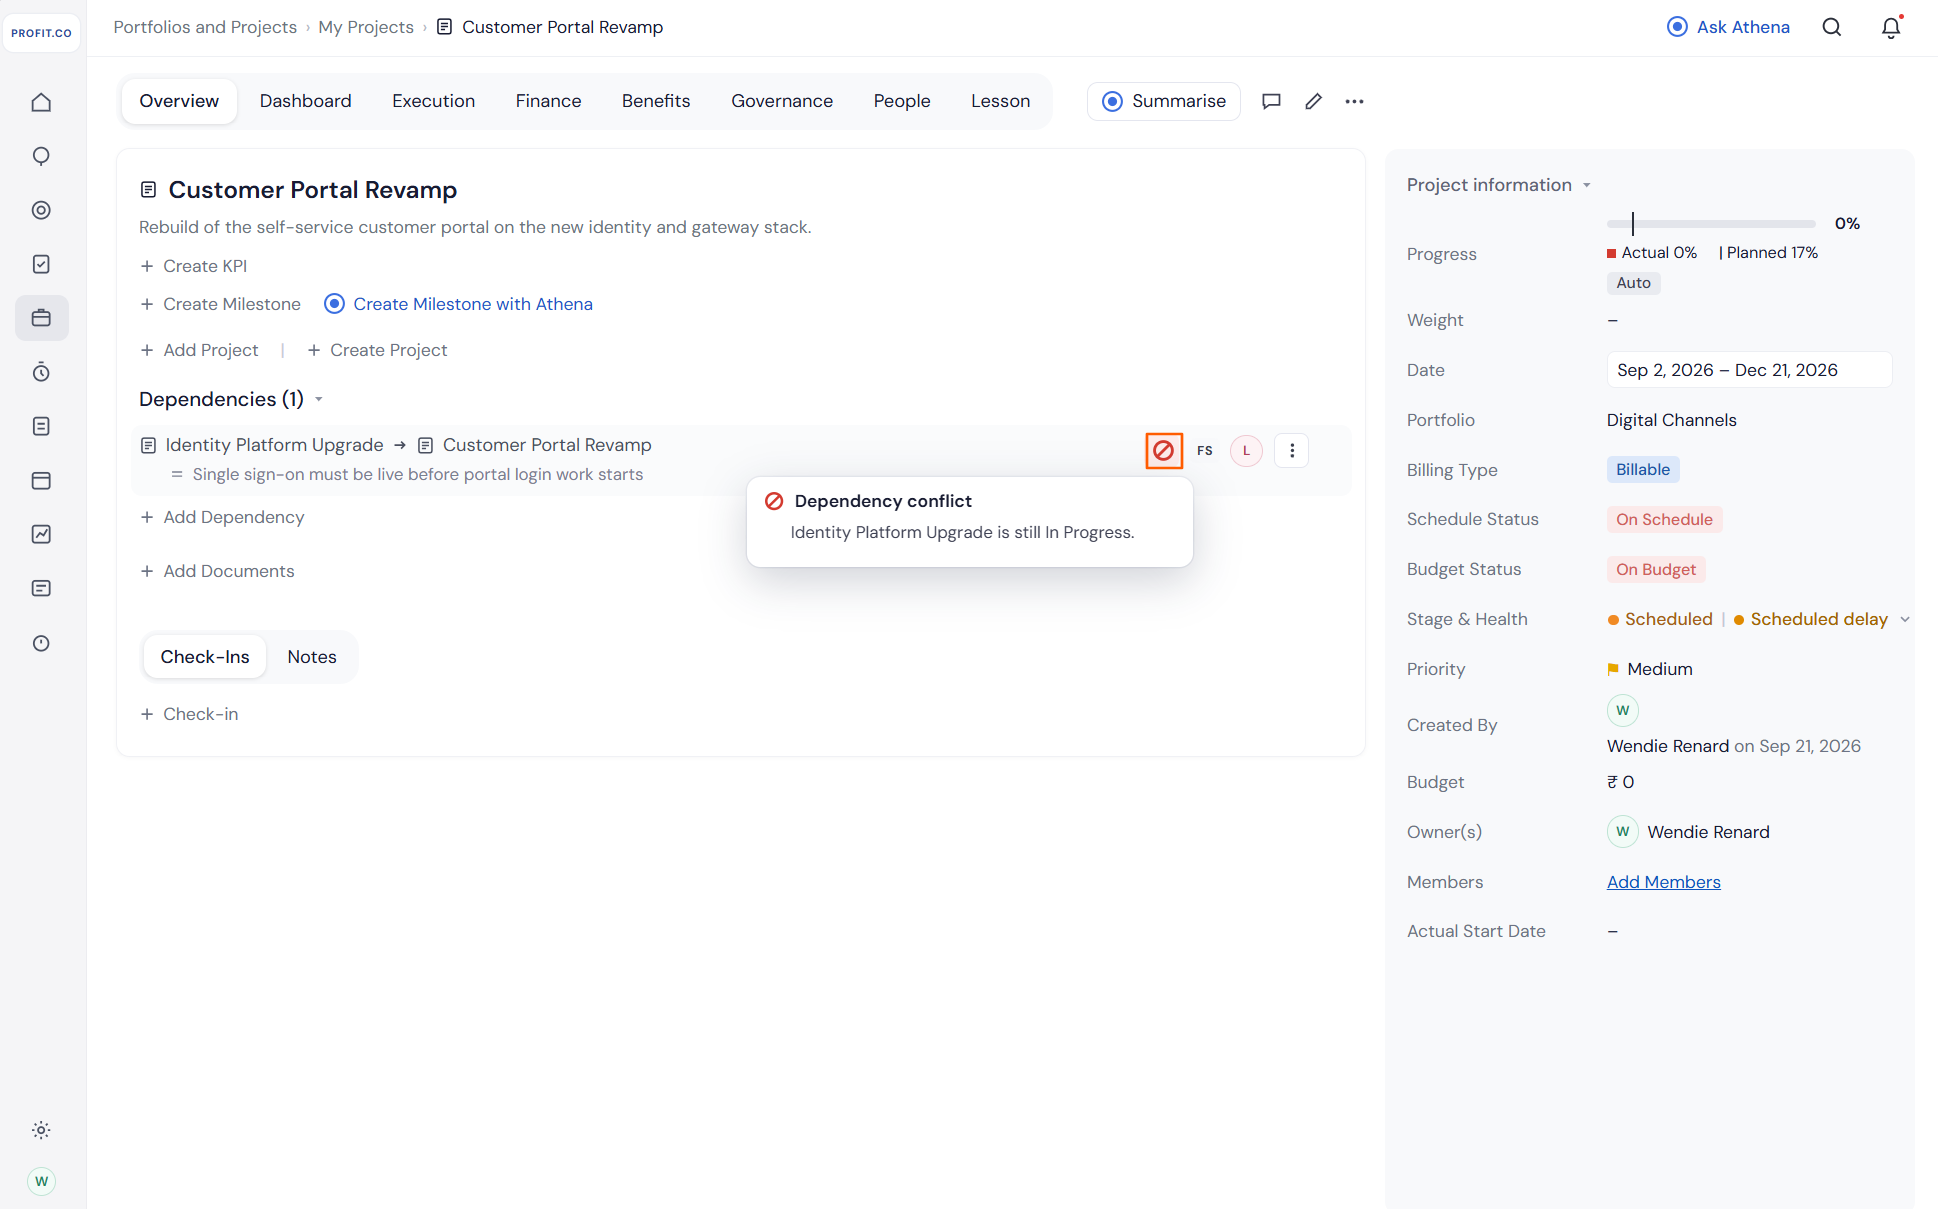This screenshot has width=1938, height=1209.
Task: Click the project progress bar
Action: (1711, 224)
